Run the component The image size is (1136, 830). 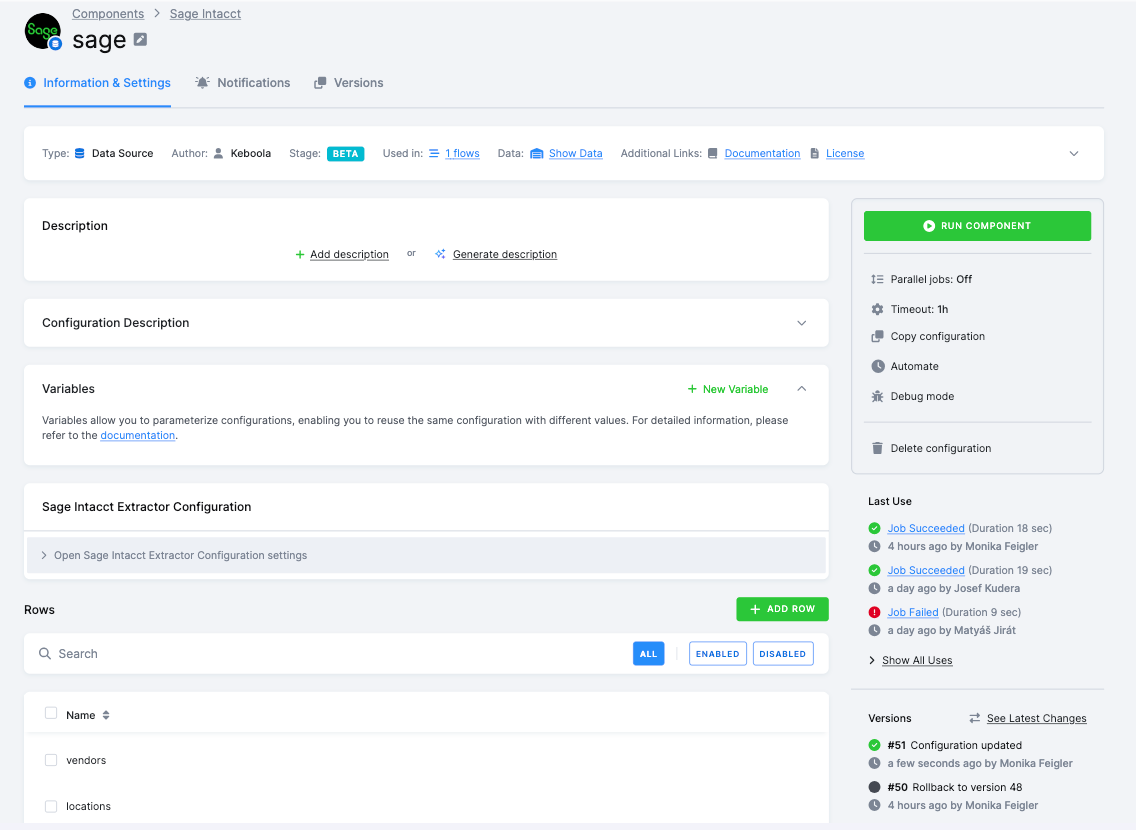(x=977, y=225)
